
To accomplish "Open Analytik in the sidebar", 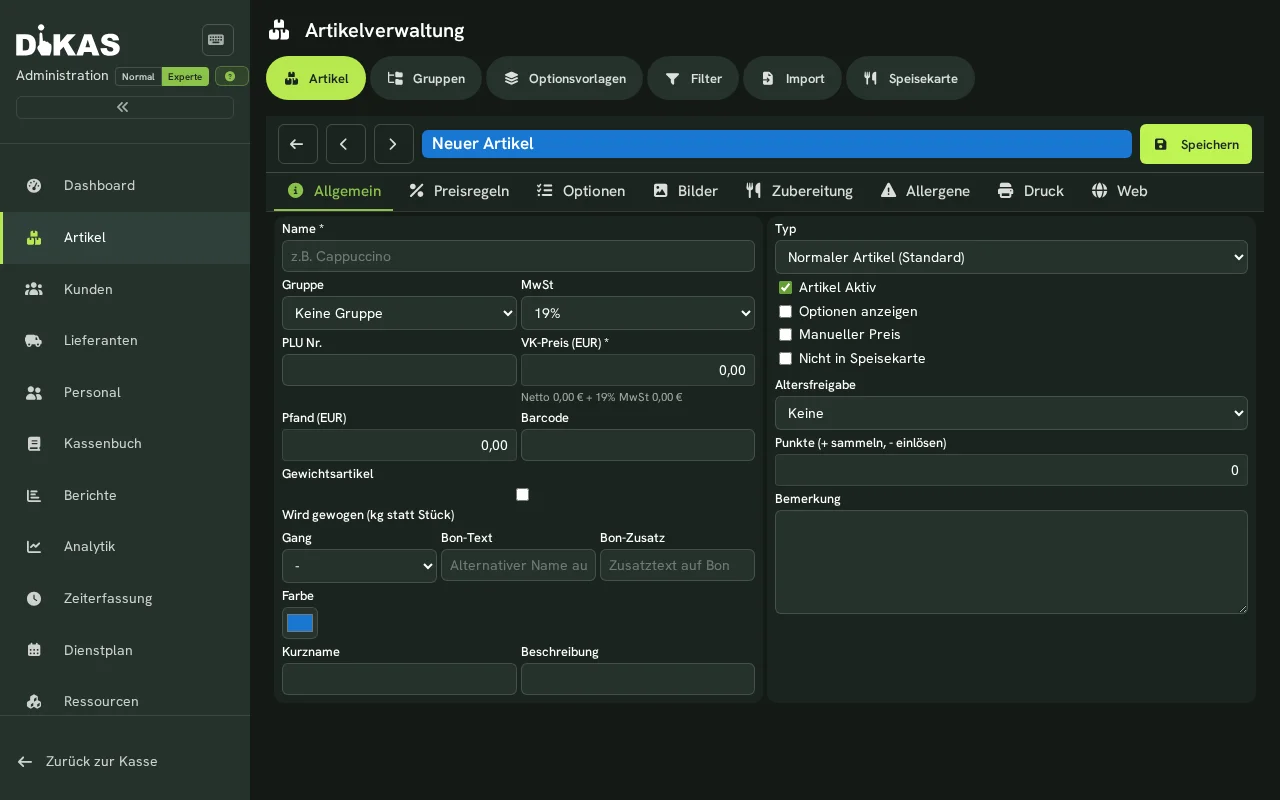I will [x=125, y=546].
